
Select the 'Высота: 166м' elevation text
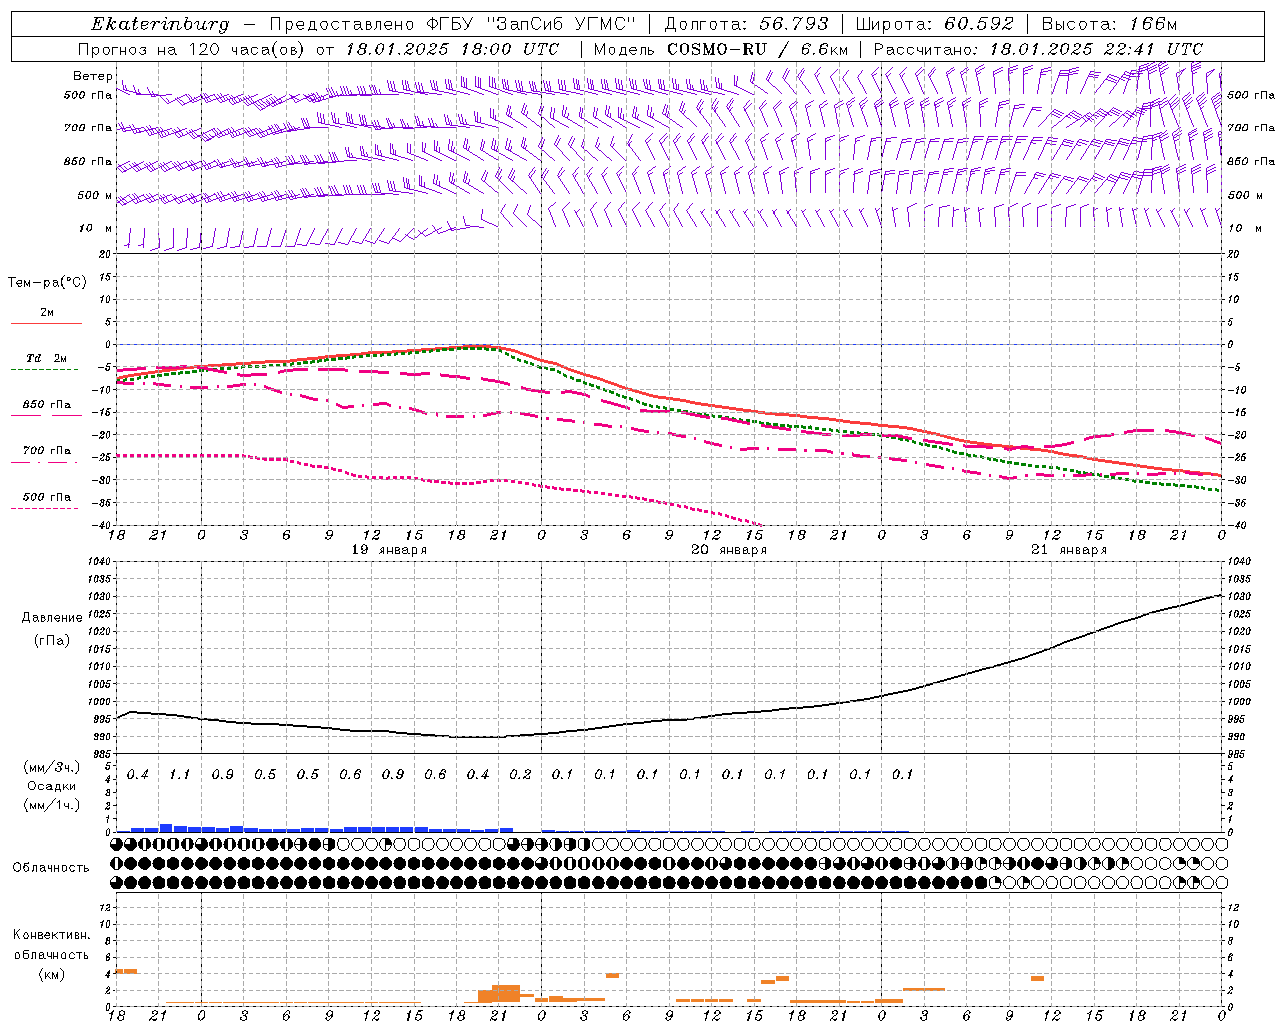point(1110,24)
